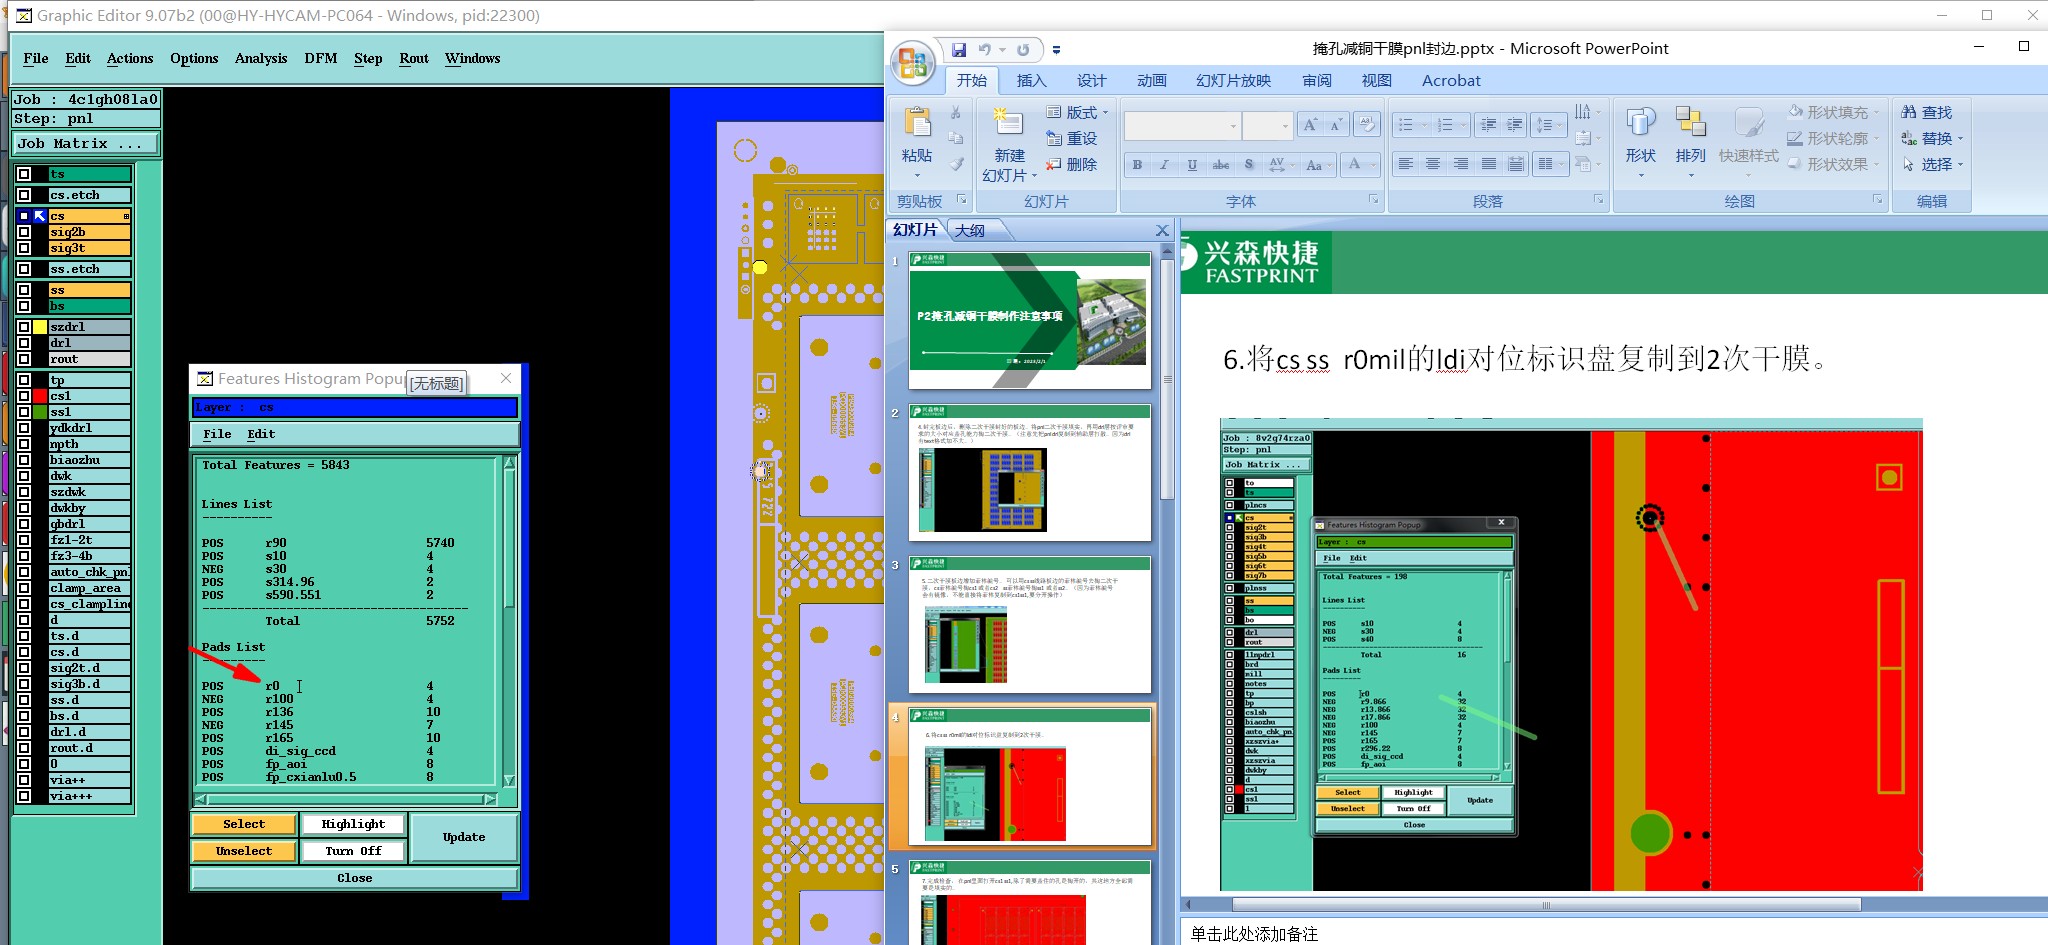2048x945 pixels.
Task: Click the yellow color swatch beside szdrl
Action: coord(40,327)
